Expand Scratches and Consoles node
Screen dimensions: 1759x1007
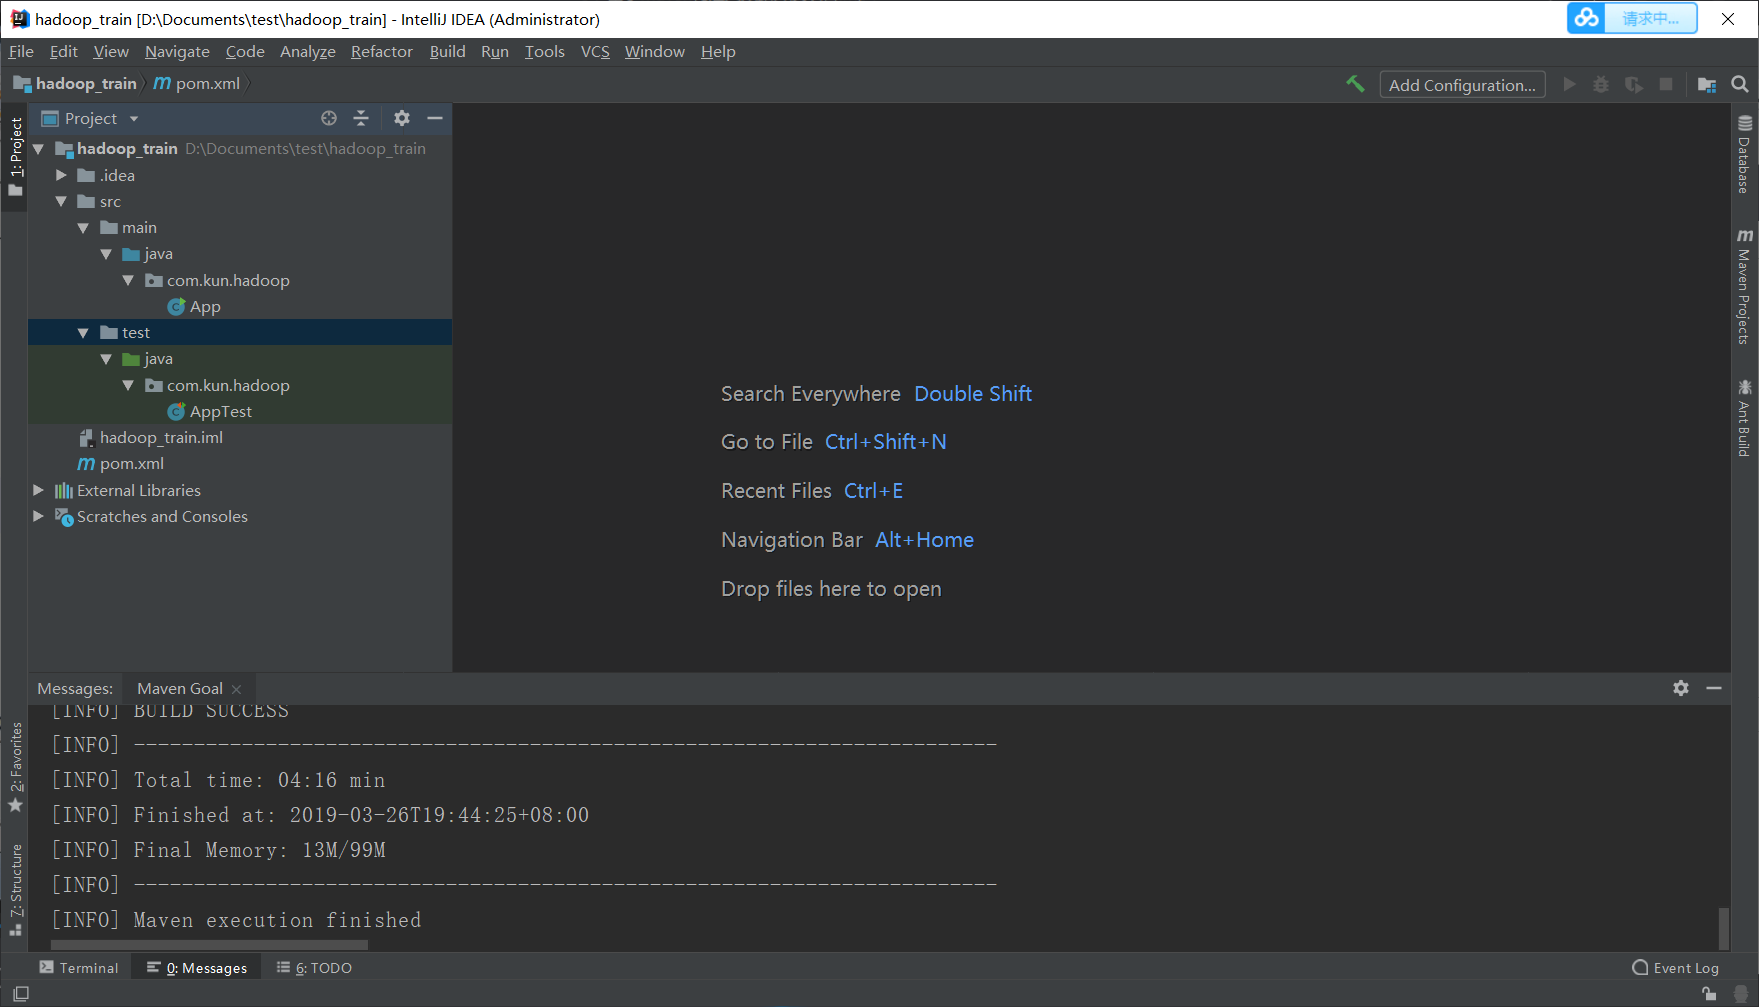point(39,516)
